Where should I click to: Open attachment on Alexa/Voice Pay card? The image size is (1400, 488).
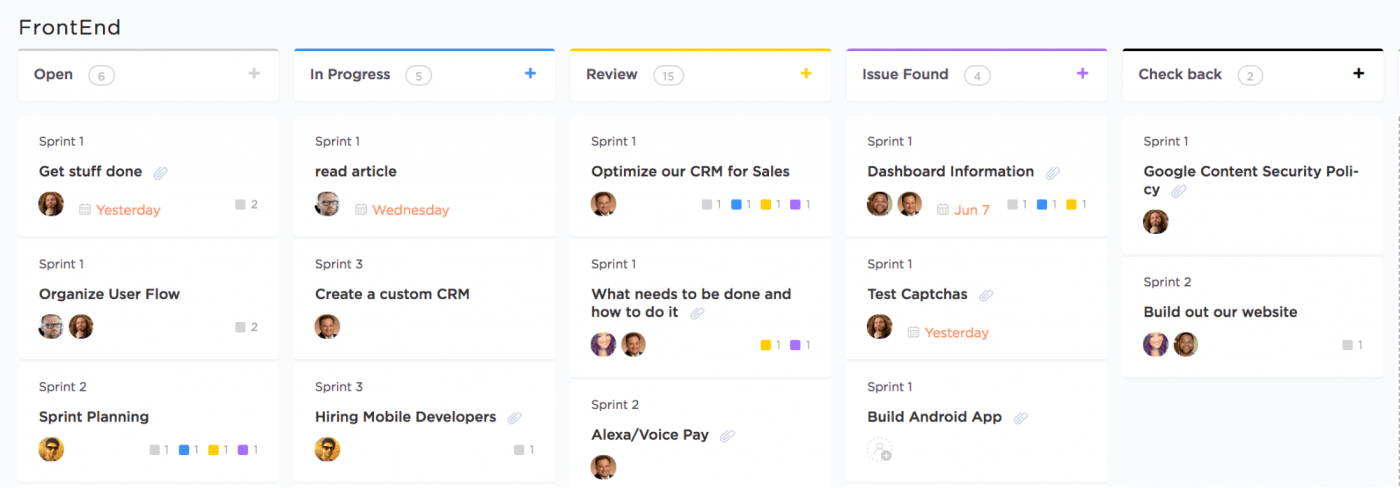pos(727,436)
